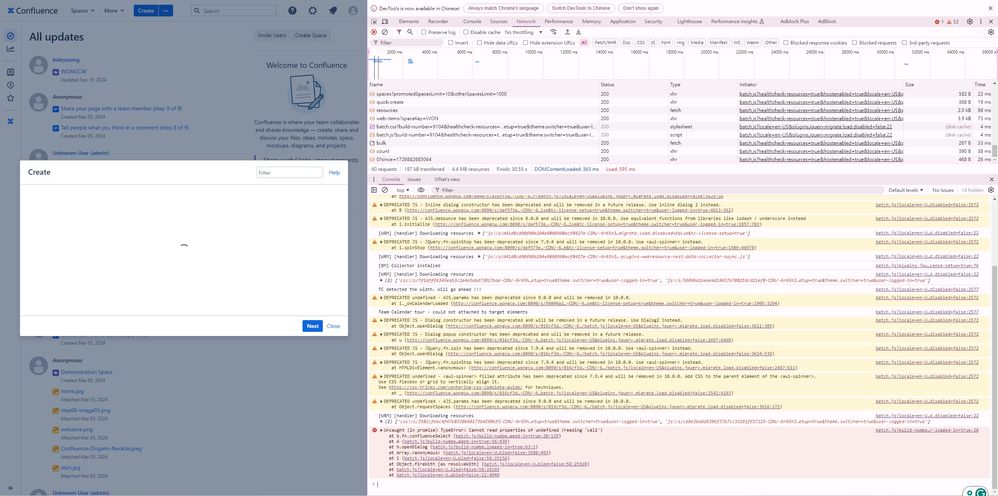
Task: Open the Popular chart sidebar icon
Action: pyautogui.click(x=11, y=49)
